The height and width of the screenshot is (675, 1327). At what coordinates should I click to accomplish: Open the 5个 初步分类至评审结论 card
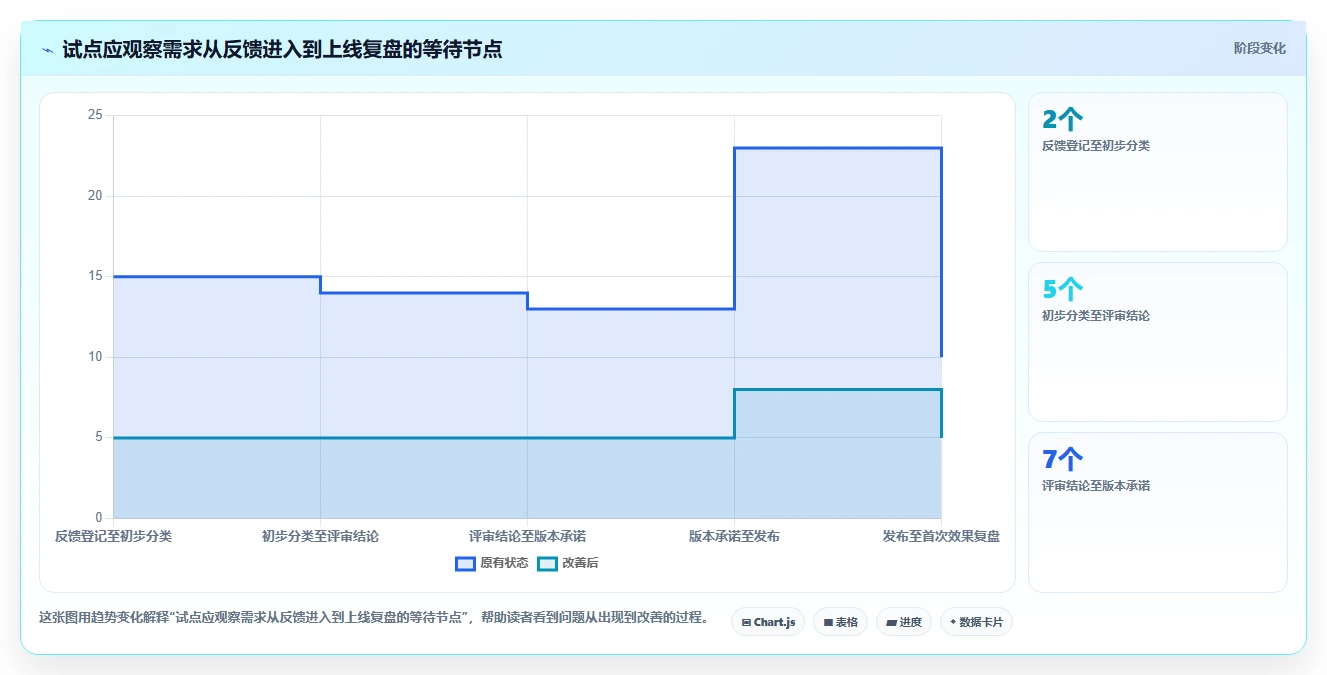(1157, 342)
